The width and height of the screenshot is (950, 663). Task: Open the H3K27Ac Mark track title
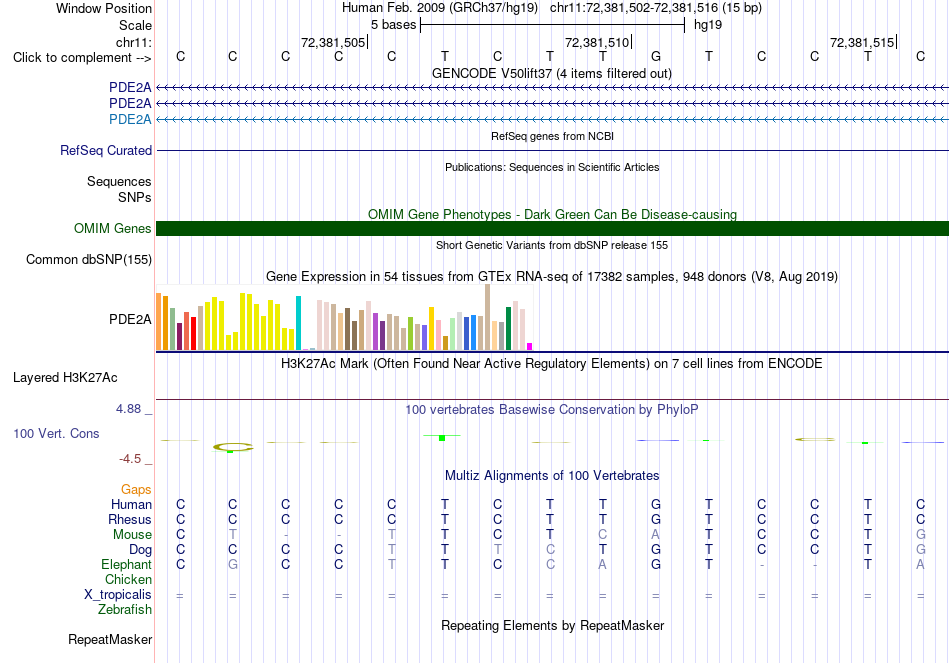point(552,364)
